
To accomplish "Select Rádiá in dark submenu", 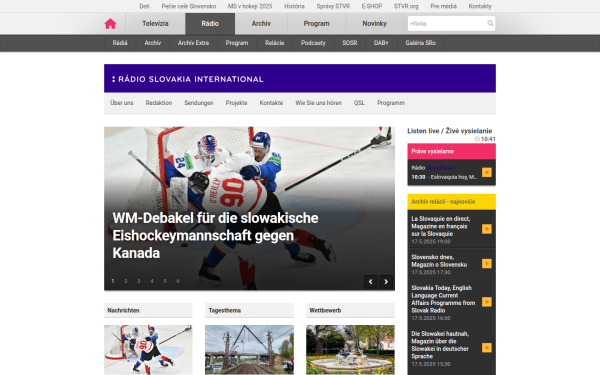I will [x=120, y=43].
